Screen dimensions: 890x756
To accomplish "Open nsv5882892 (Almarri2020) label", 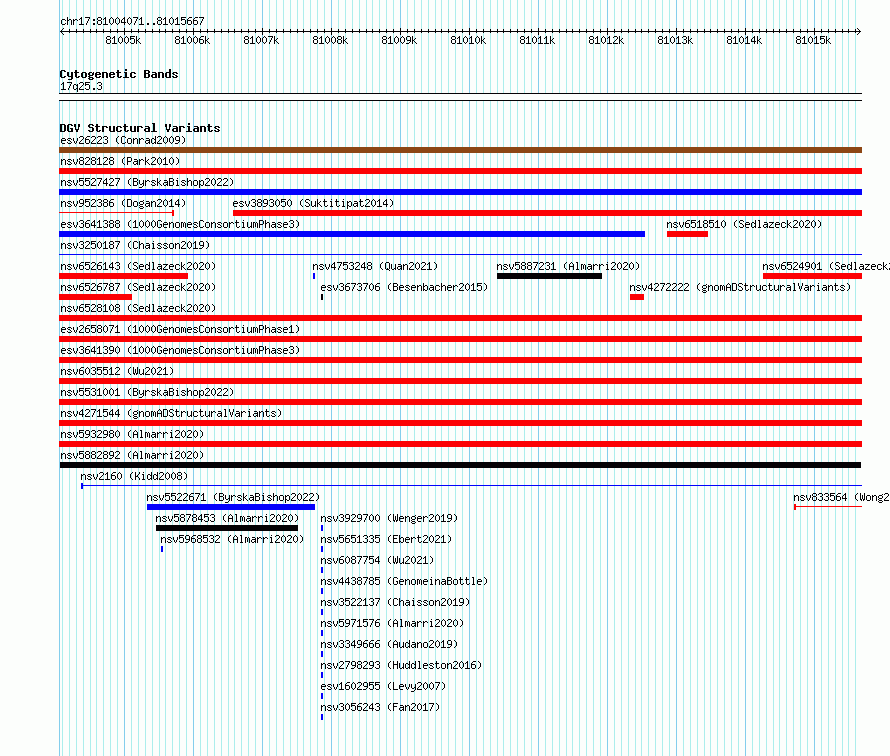I will pyautogui.click(x=132, y=455).
